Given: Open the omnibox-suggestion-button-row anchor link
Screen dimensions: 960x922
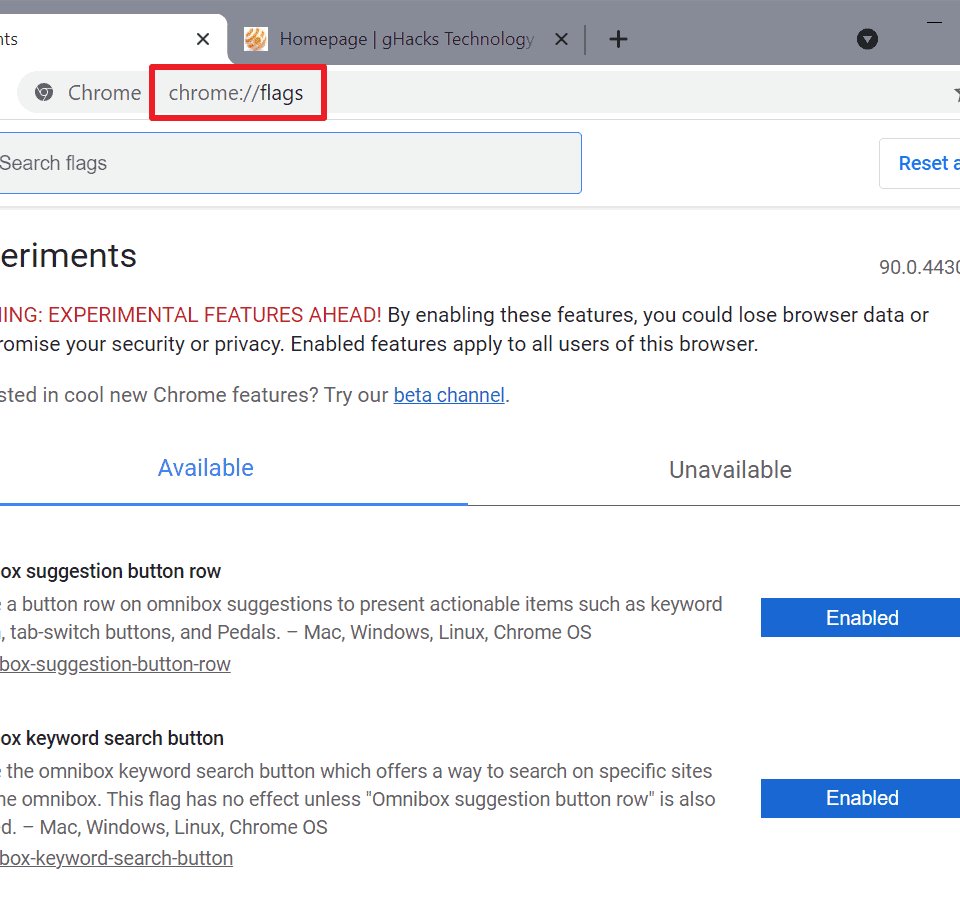Looking at the screenshot, I should [115, 664].
